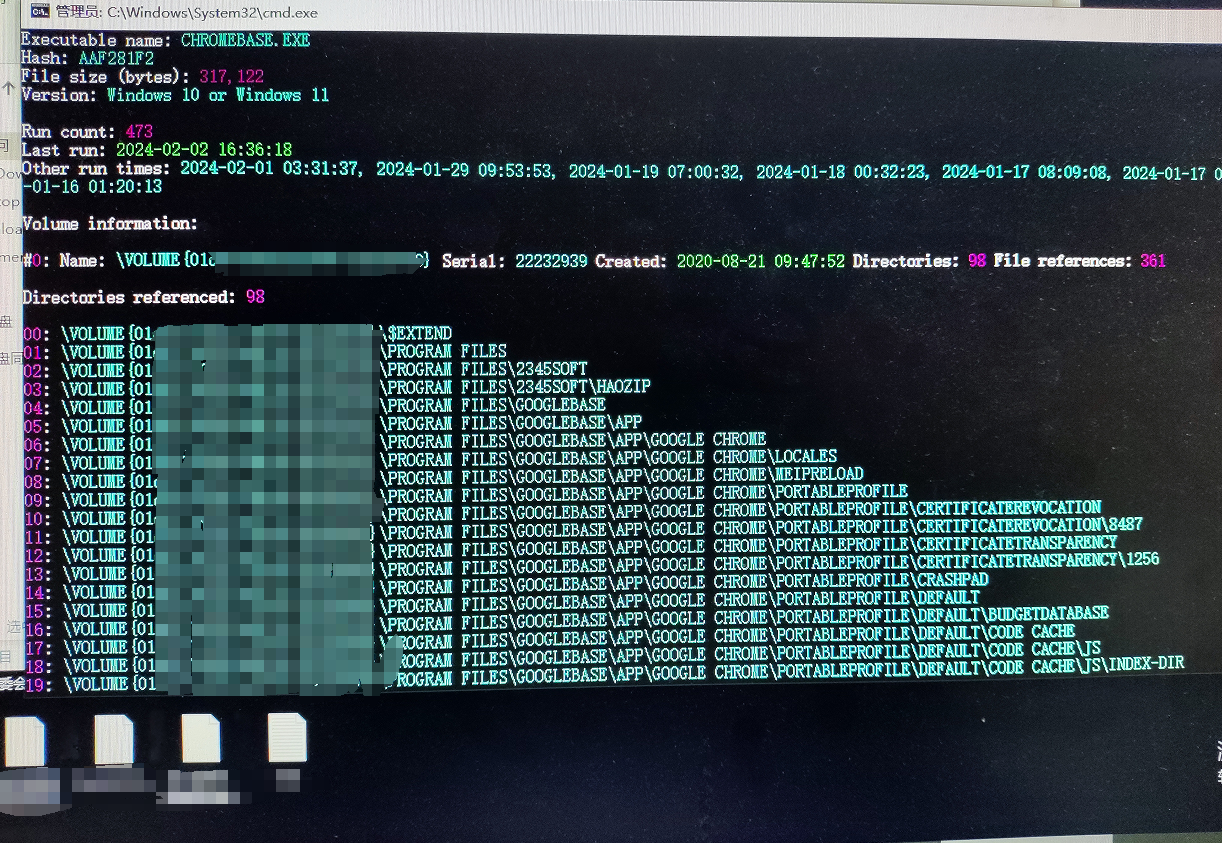The width and height of the screenshot is (1222, 843).
Task: Click the run time 2024-01-18 00:32:23
Action: (842, 172)
